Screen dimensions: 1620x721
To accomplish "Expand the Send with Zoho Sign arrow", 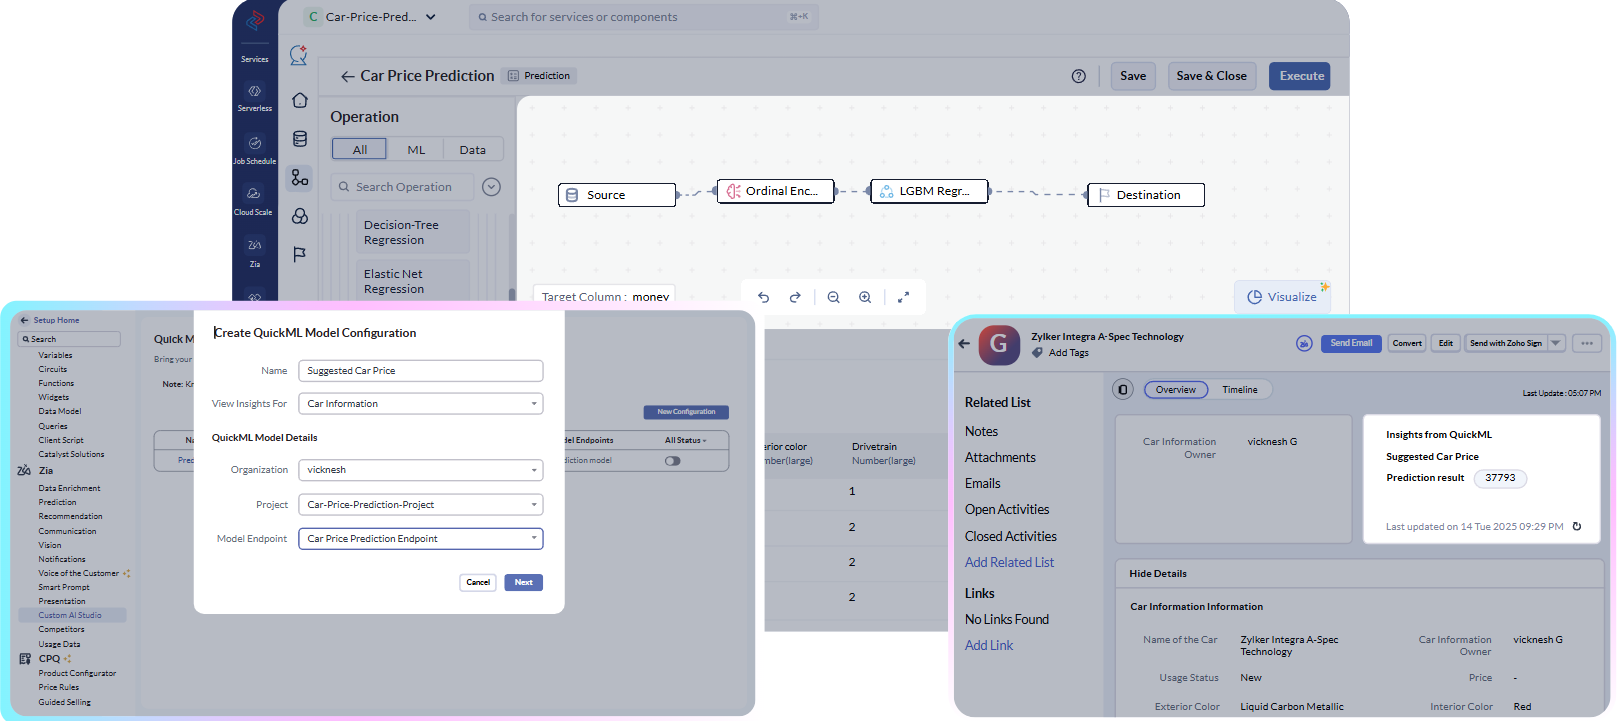I will (1556, 343).
